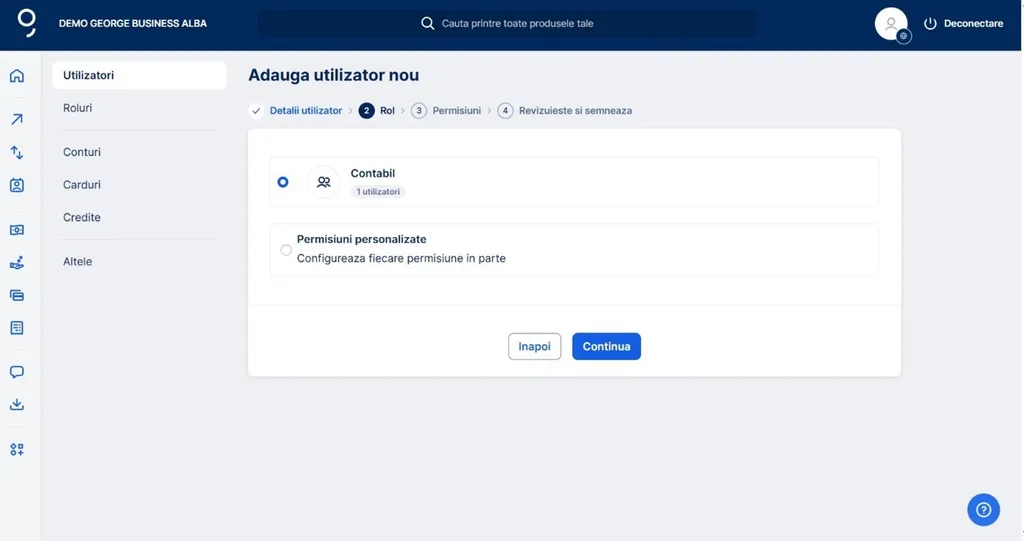
Task: Click the up-down transfer arrows icon
Action: coord(17,152)
